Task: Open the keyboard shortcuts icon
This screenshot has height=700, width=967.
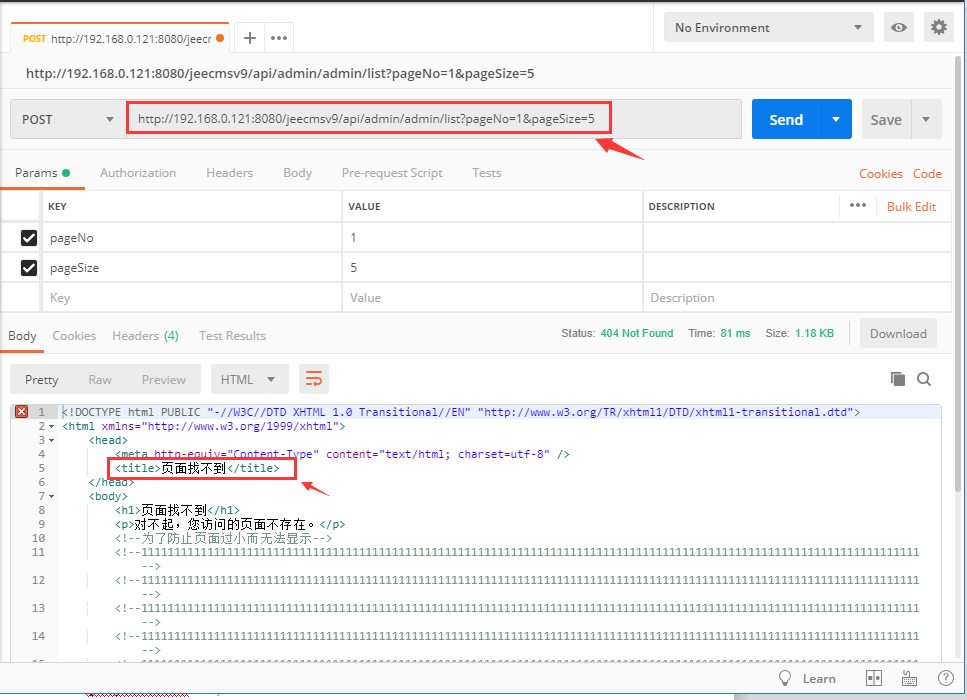Action: coord(909,678)
